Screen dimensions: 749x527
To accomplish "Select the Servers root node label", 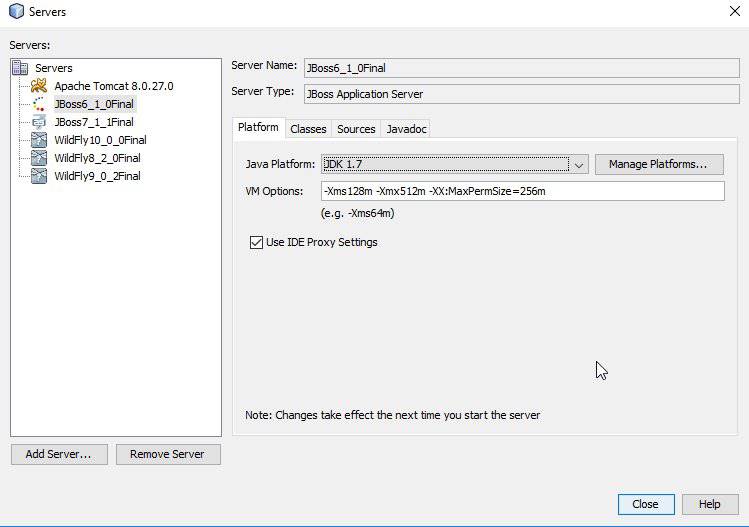I will click(54, 68).
